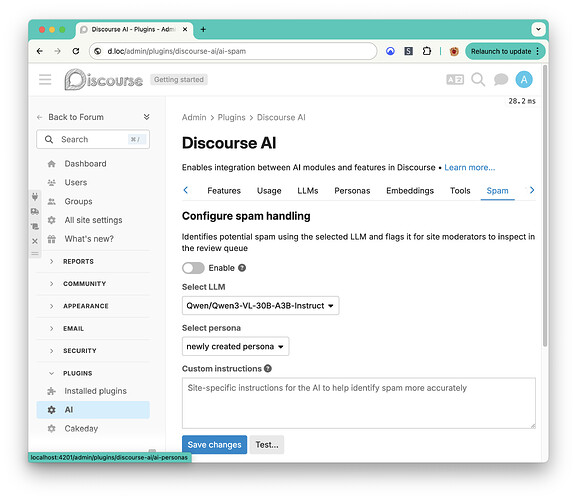Click the puzzle icon beside Installed plugins
The width and height of the screenshot is (577, 500).
coord(52,391)
